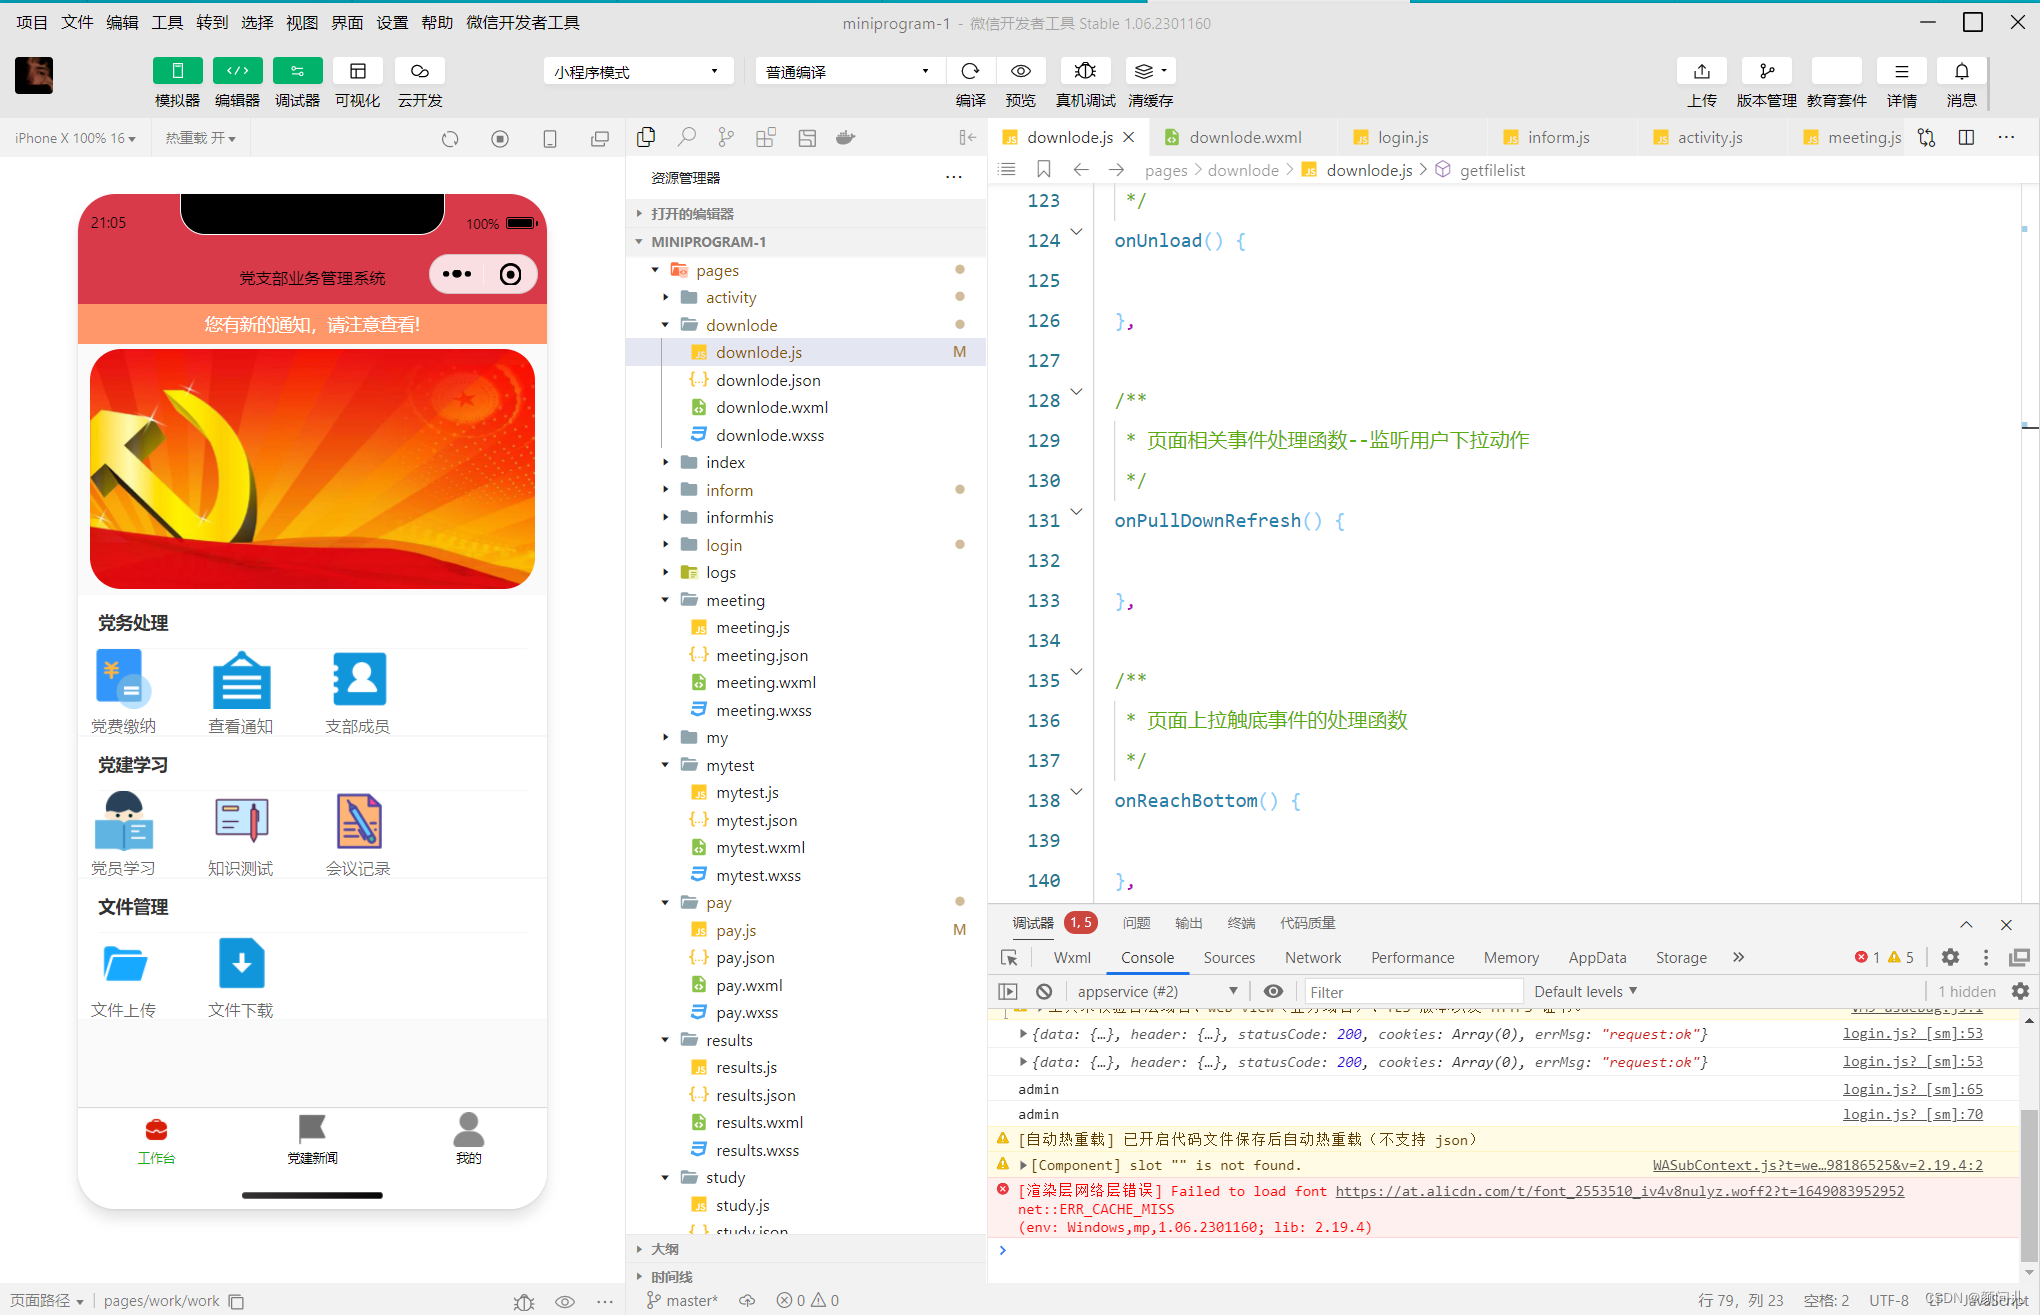Select the 小程序模式 dropdown option

click(x=638, y=71)
